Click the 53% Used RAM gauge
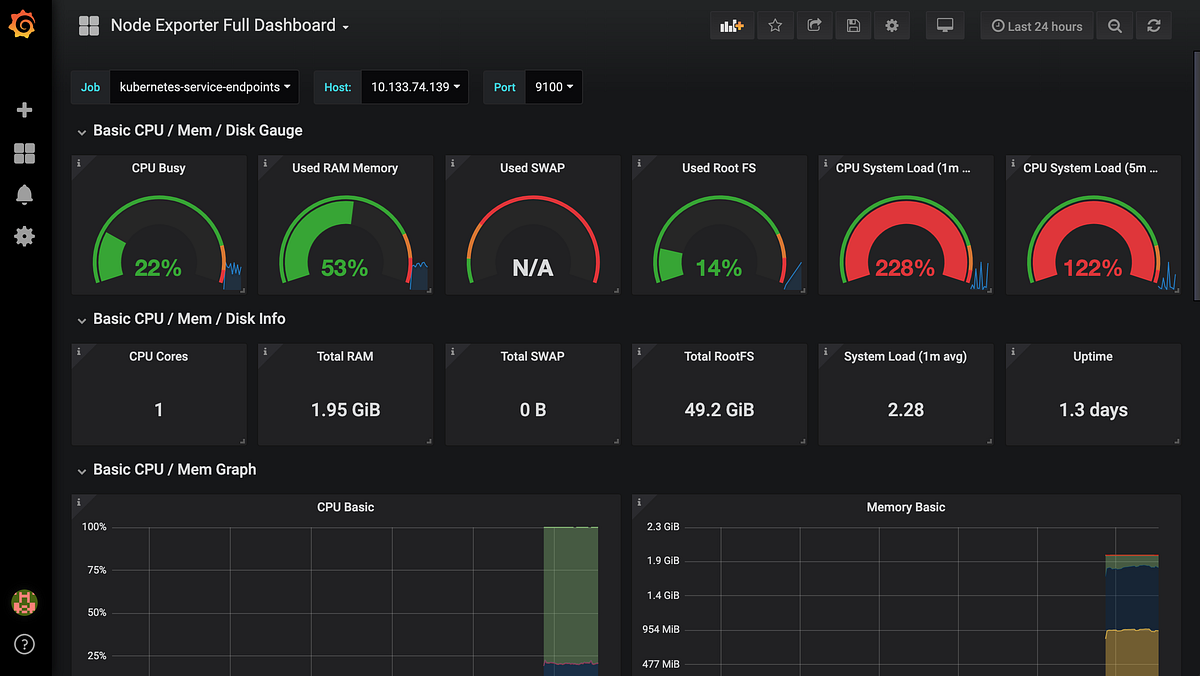Viewport: 1200px width, 676px height. 345,240
